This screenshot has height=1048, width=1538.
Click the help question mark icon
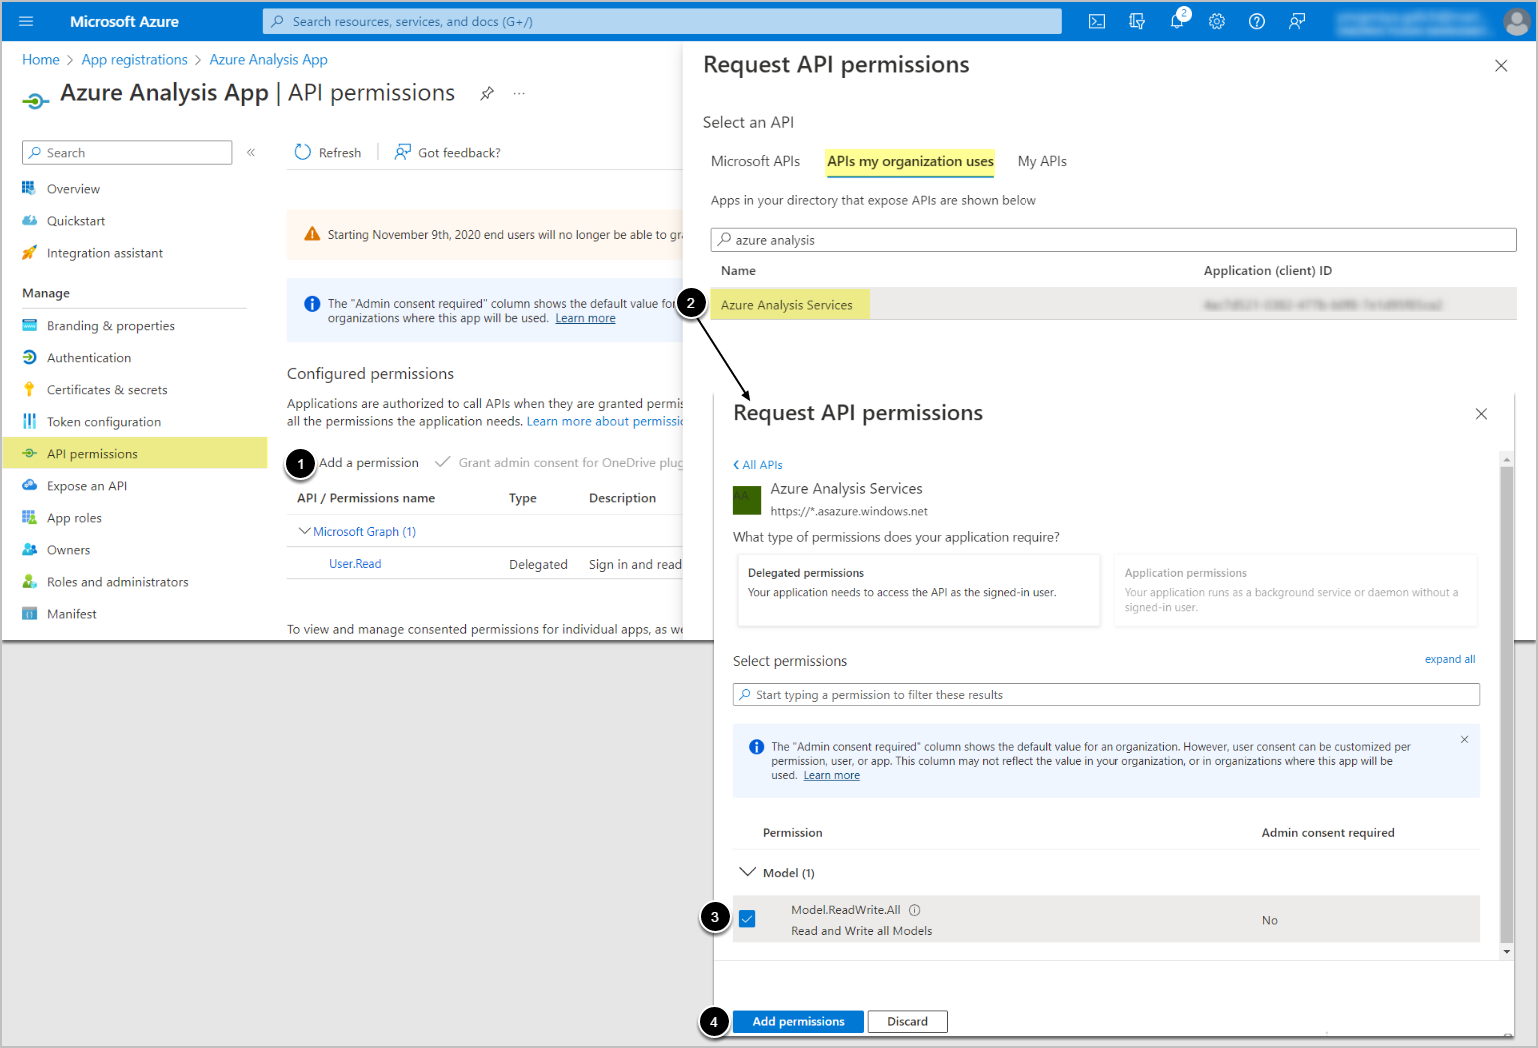click(x=1257, y=21)
